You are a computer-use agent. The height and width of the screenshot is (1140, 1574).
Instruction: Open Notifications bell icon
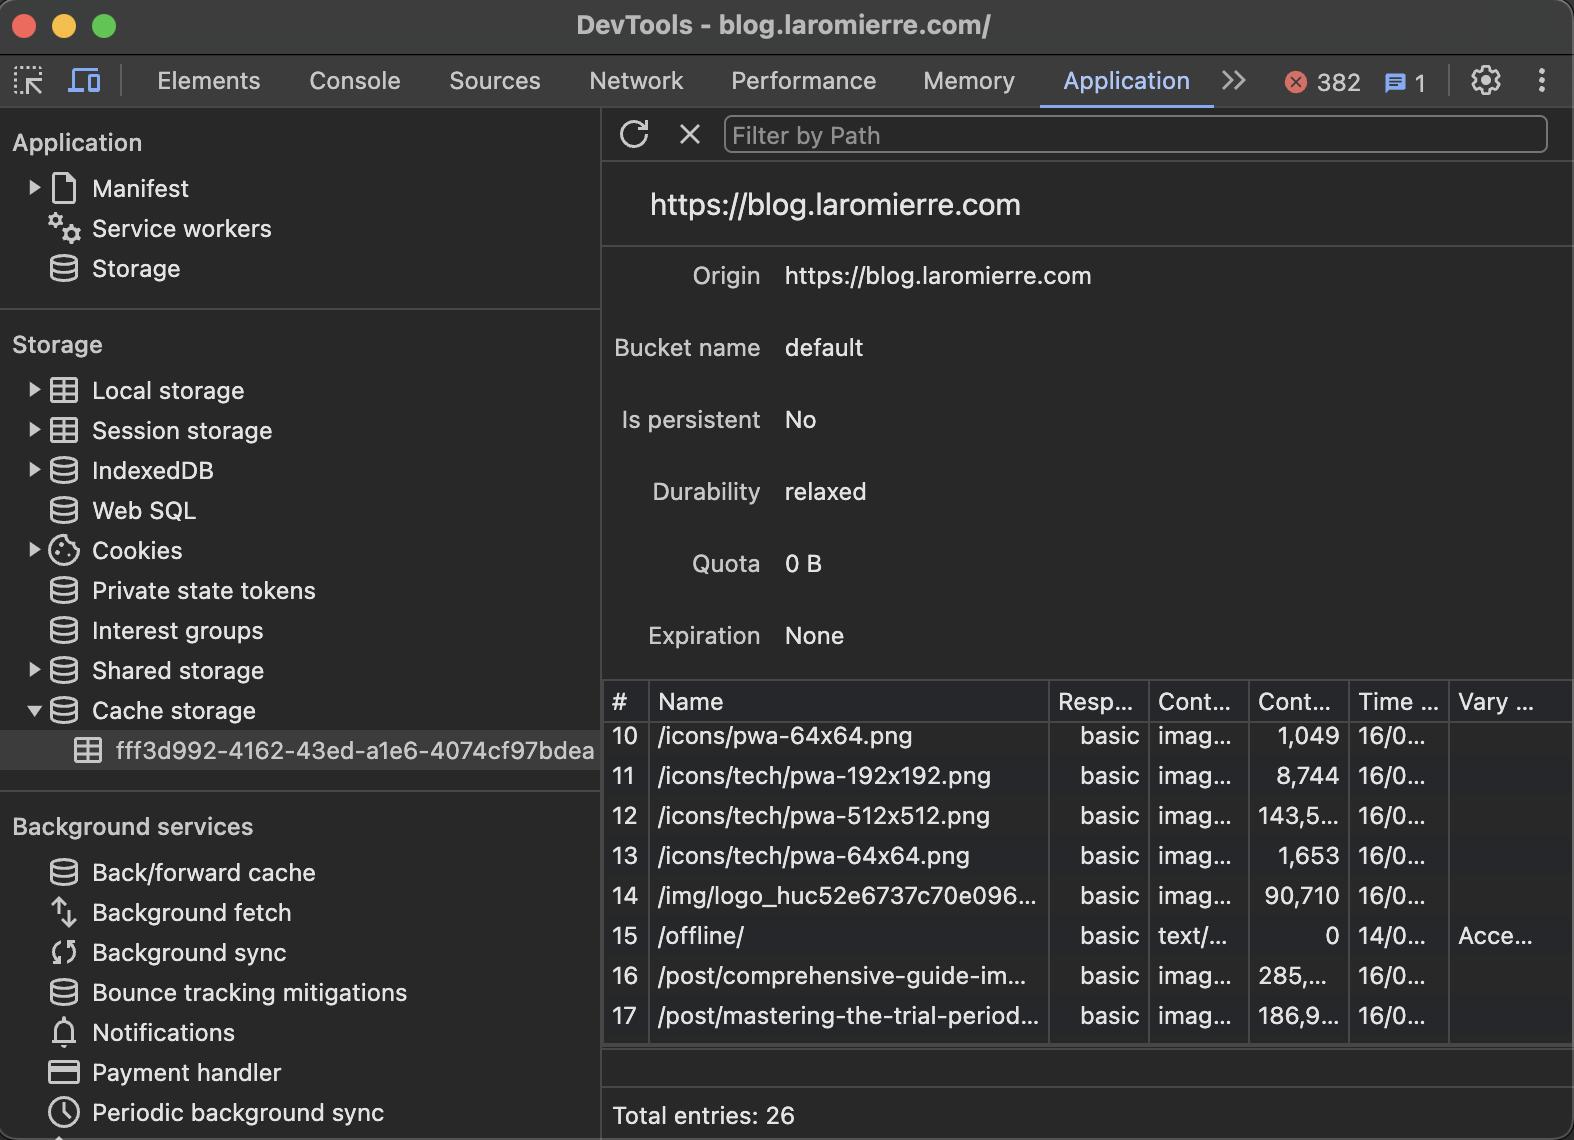click(64, 1032)
